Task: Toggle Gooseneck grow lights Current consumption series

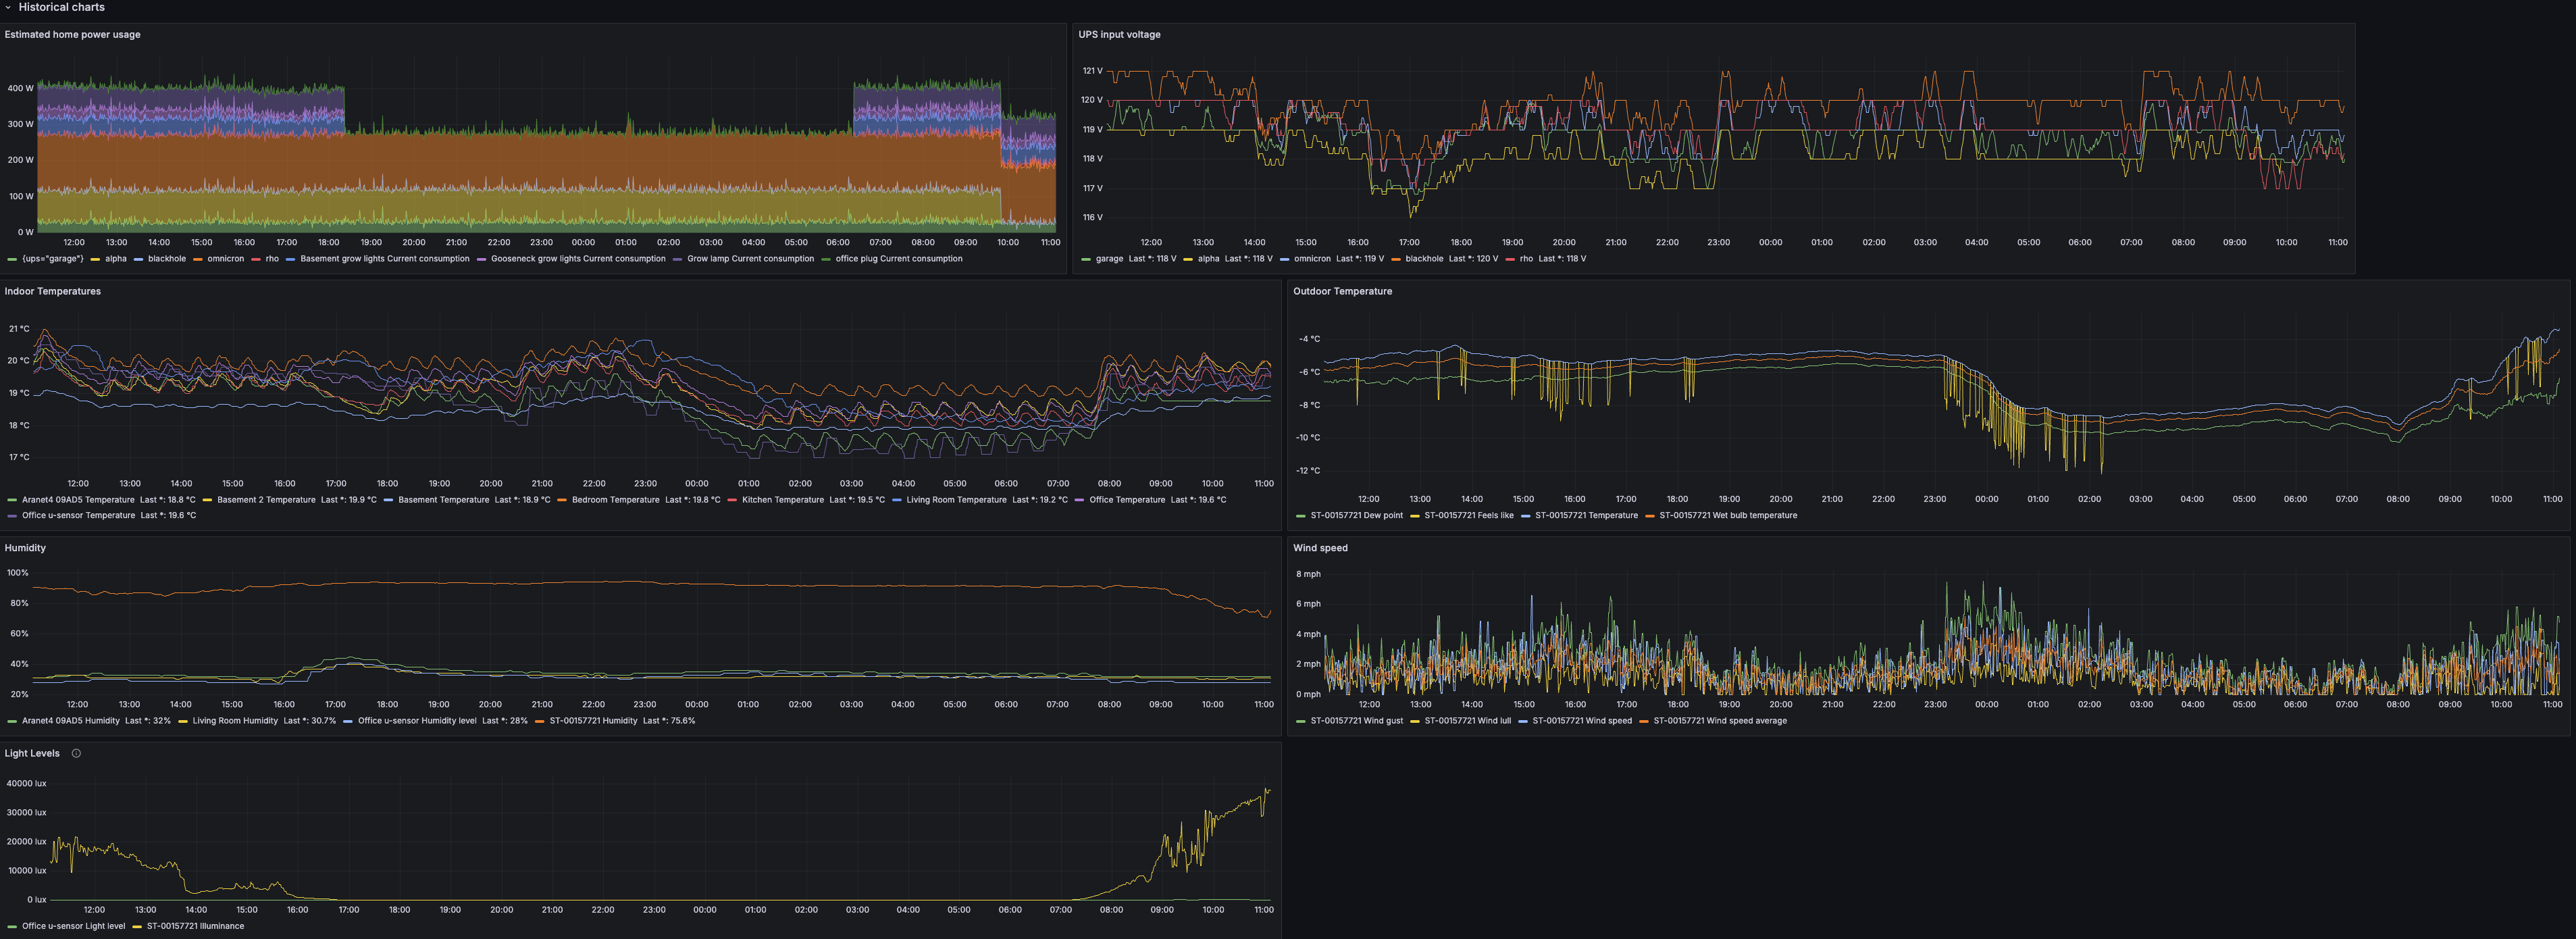Action: click(578, 259)
